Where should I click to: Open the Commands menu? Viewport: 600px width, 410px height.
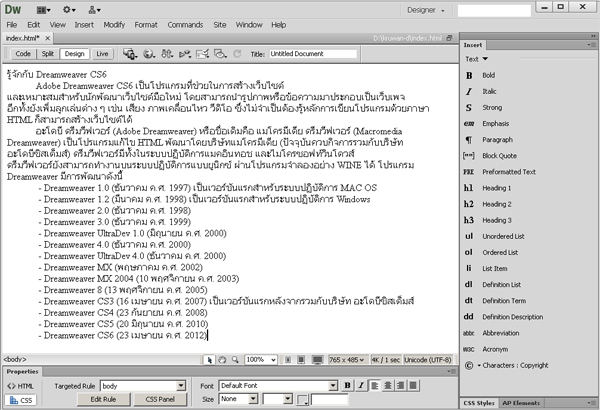[185, 25]
